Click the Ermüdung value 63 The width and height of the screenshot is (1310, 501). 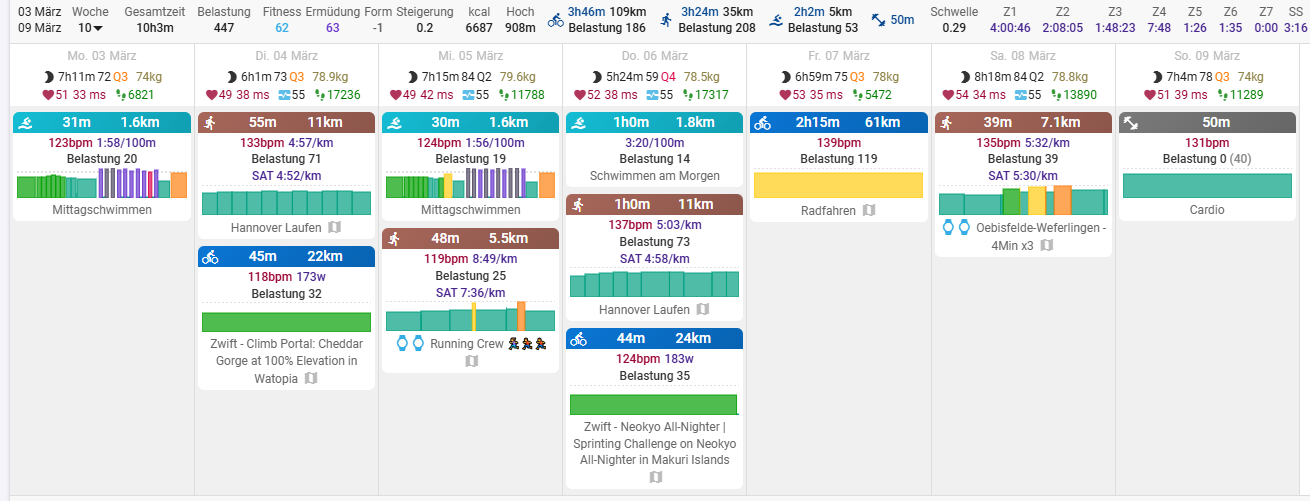[332, 27]
